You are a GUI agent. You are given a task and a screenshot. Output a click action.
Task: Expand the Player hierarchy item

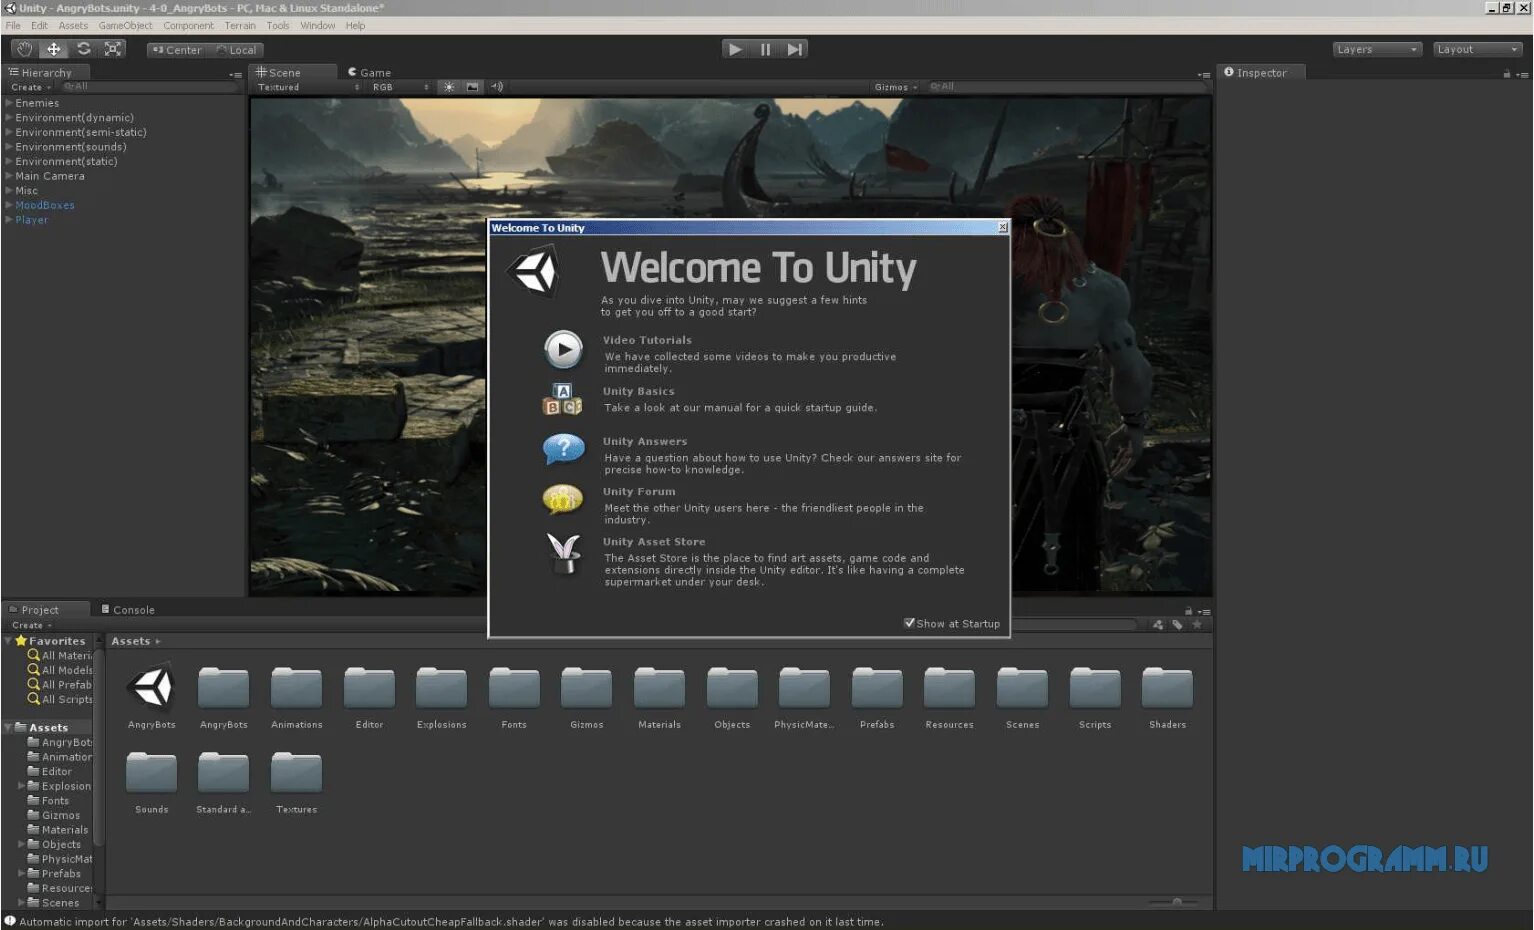coord(9,220)
